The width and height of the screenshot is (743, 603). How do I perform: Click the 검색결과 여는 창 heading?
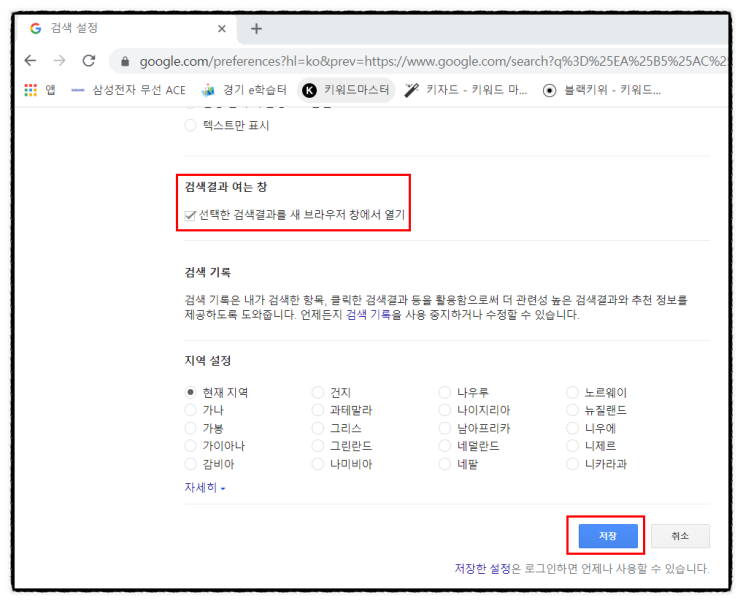226,187
